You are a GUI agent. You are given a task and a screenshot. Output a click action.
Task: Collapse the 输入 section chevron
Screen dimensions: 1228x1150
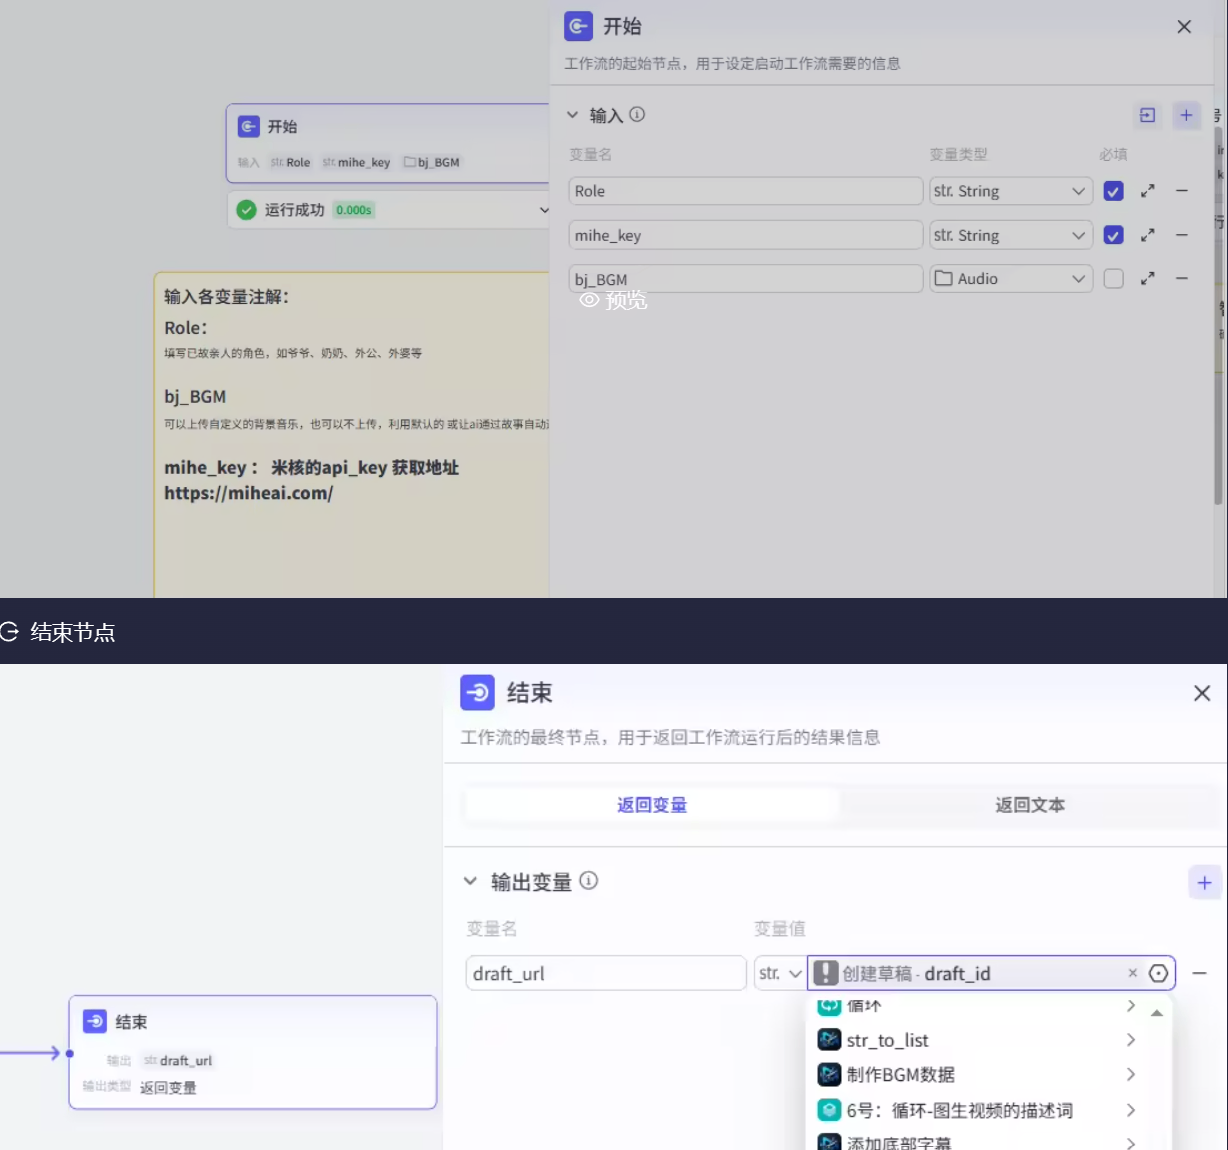click(572, 115)
